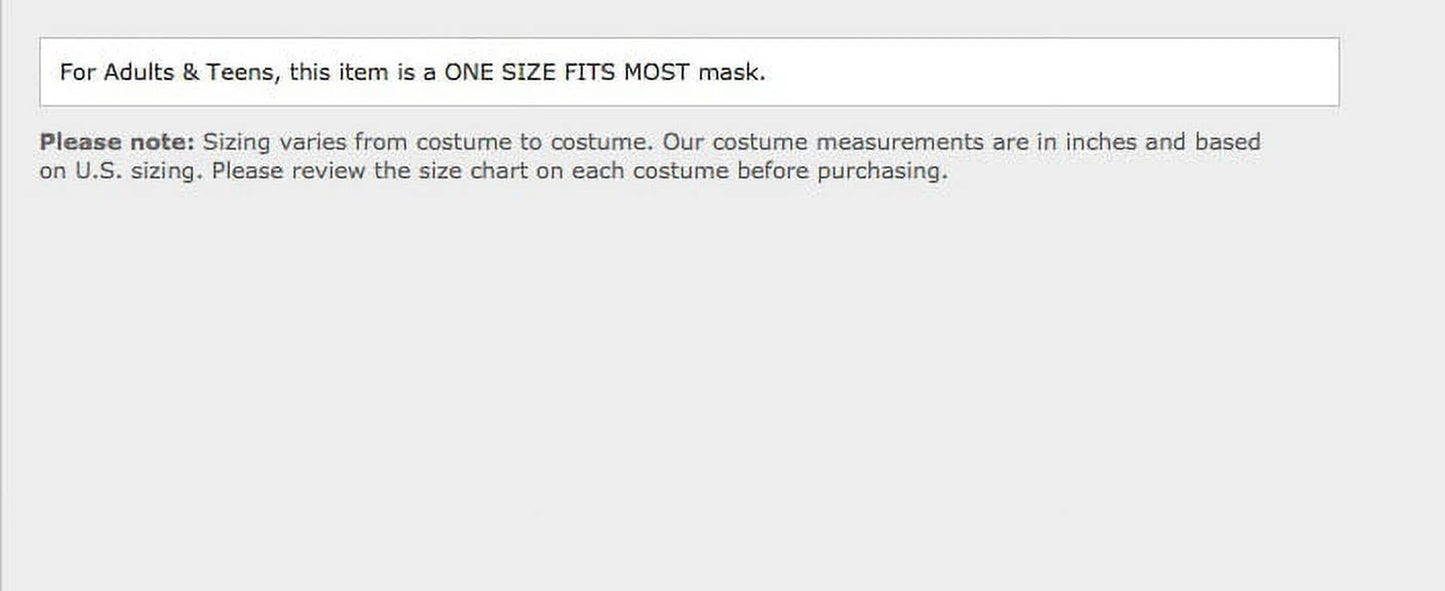Screen dimensions: 1445x591
Task: Click the word "Teens" in the box
Action: (x=243, y=73)
